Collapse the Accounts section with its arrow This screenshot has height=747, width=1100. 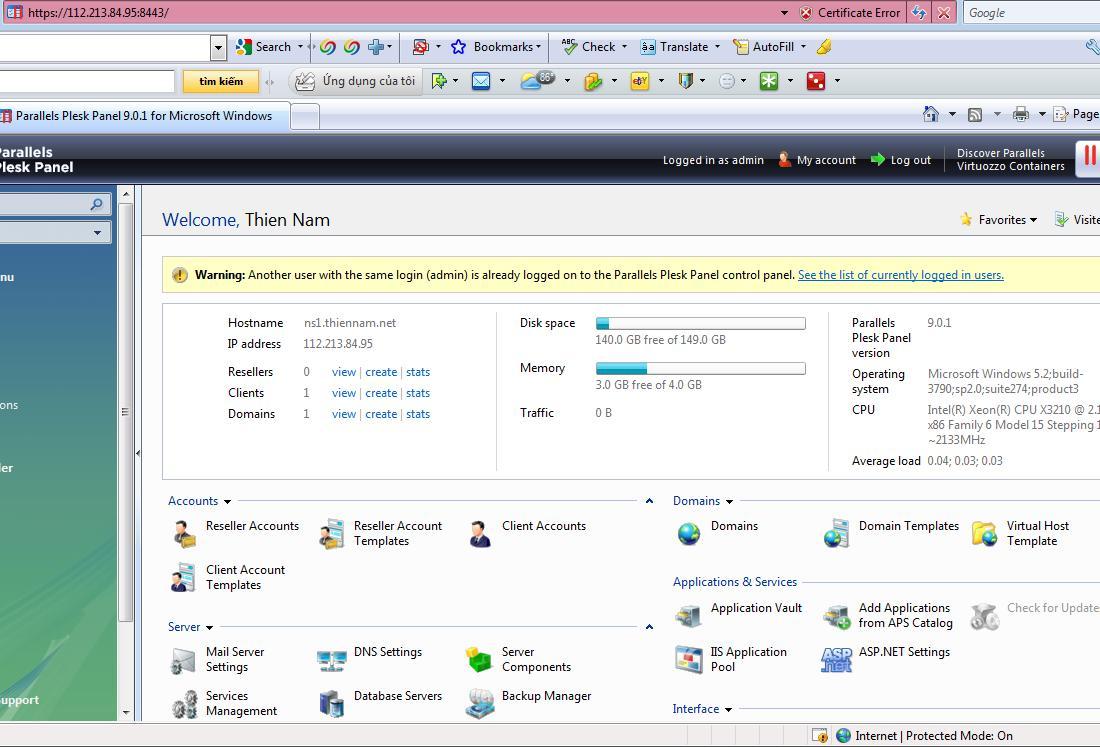point(650,501)
